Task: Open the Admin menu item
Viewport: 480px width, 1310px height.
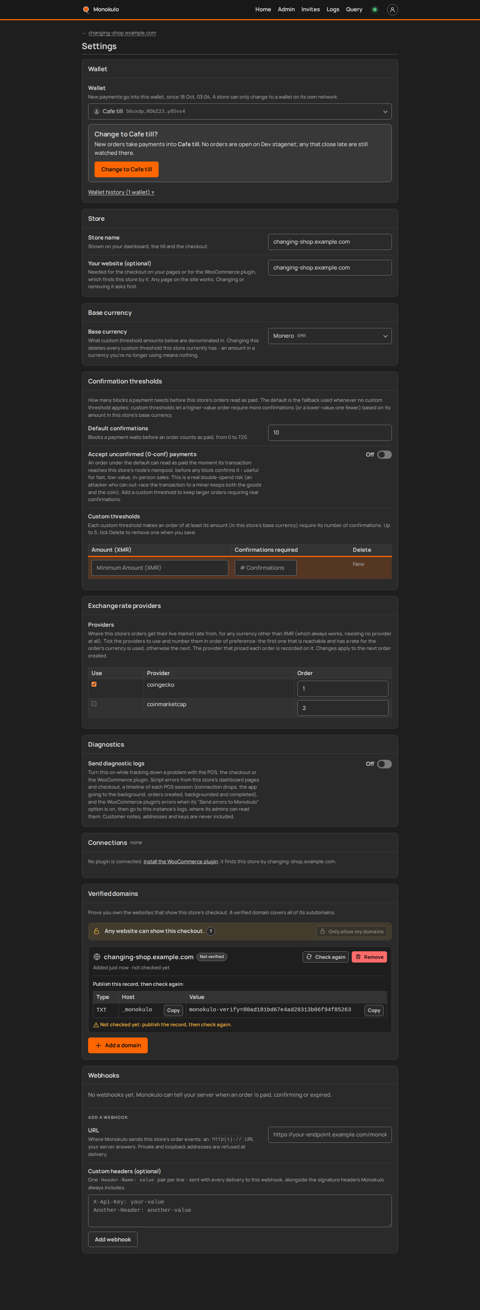Action: click(x=286, y=9)
